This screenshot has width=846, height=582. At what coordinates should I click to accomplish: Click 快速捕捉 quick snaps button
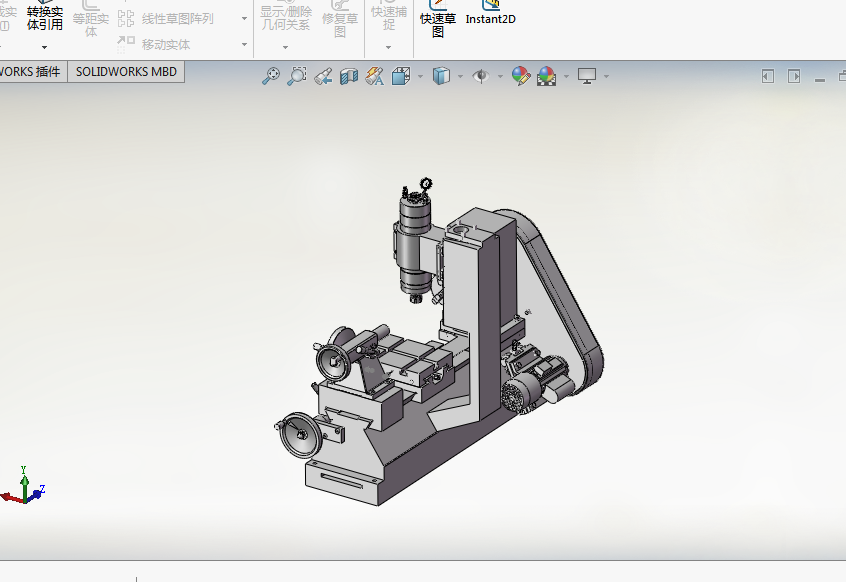pyautogui.click(x=389, y=16)
